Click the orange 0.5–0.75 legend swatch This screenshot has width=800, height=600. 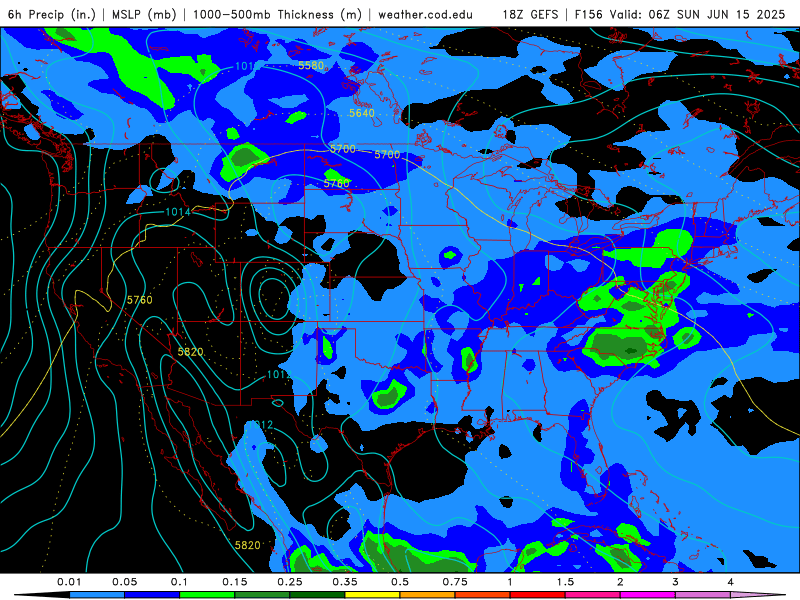(x=428, y=595)
